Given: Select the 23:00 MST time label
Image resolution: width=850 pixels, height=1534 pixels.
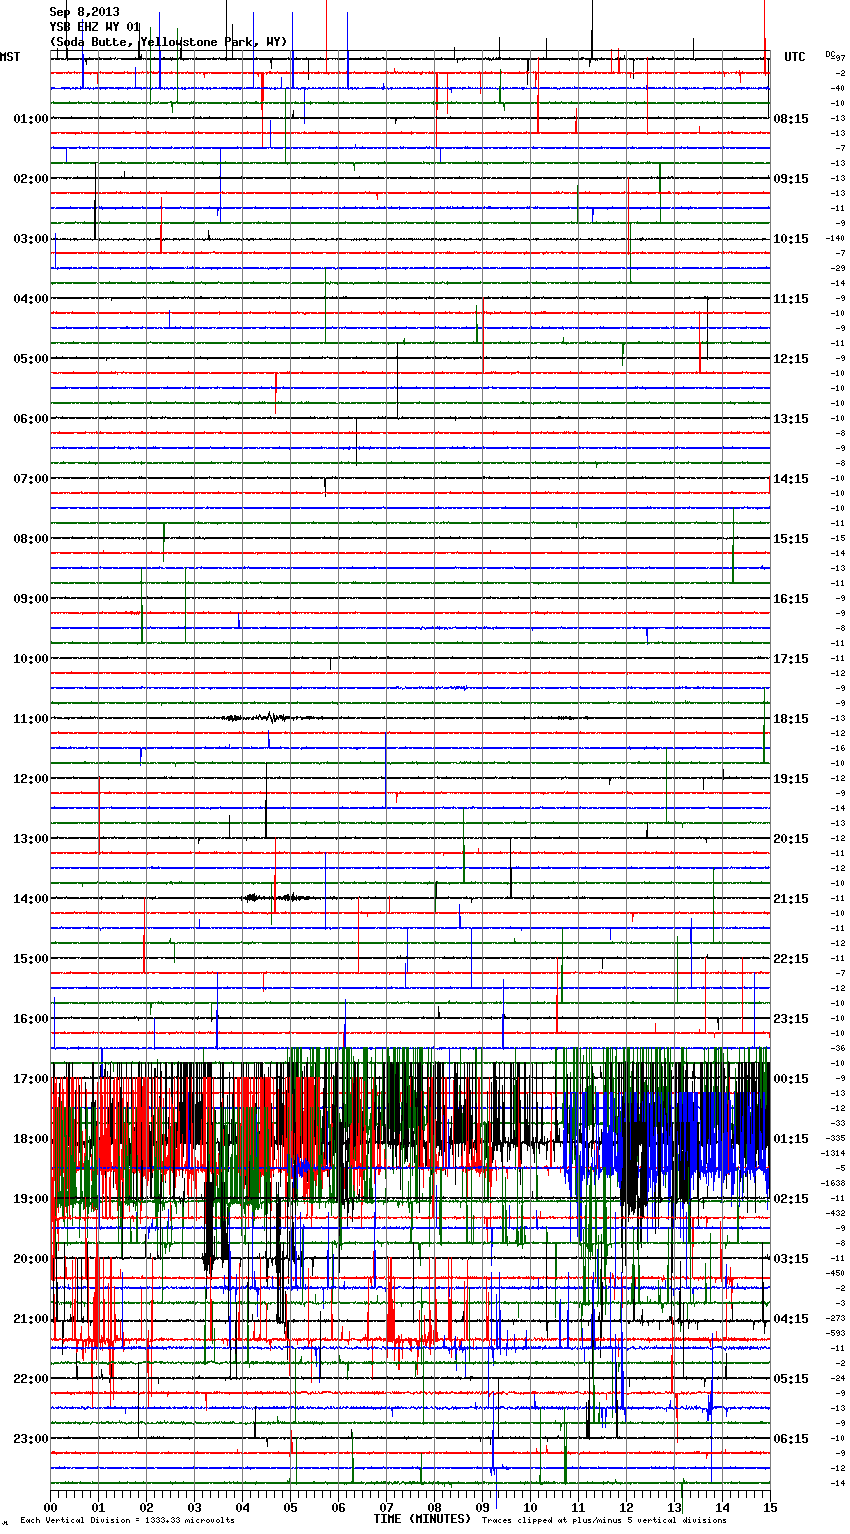Looking at the screenshot, I should (31, 1439).
